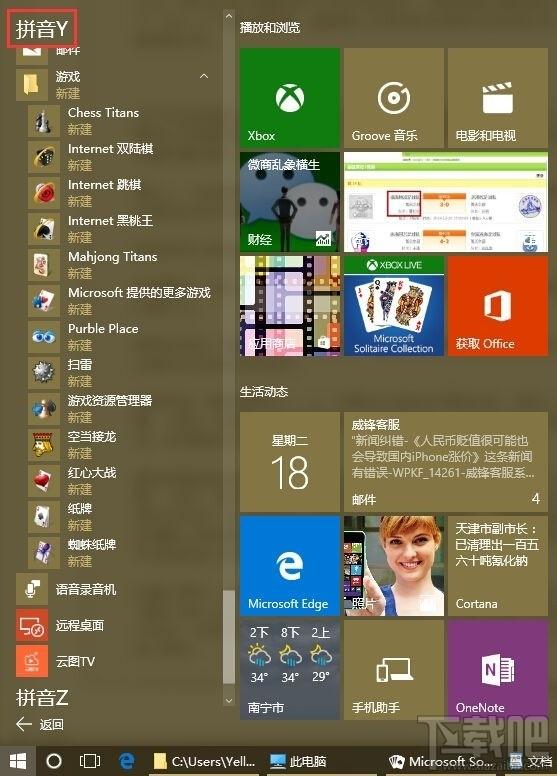This screenshot has height=776, width=557.
Task: Open Internet 黑桃王 game icon
Action: tap(44, 229)
